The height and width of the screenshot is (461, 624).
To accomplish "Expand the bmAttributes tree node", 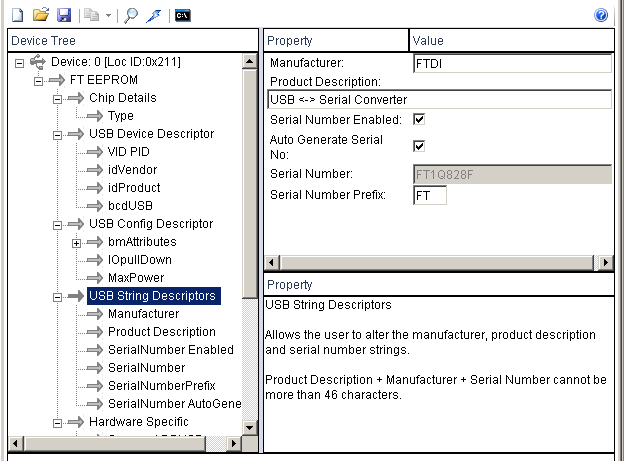I will click(76, 242).
